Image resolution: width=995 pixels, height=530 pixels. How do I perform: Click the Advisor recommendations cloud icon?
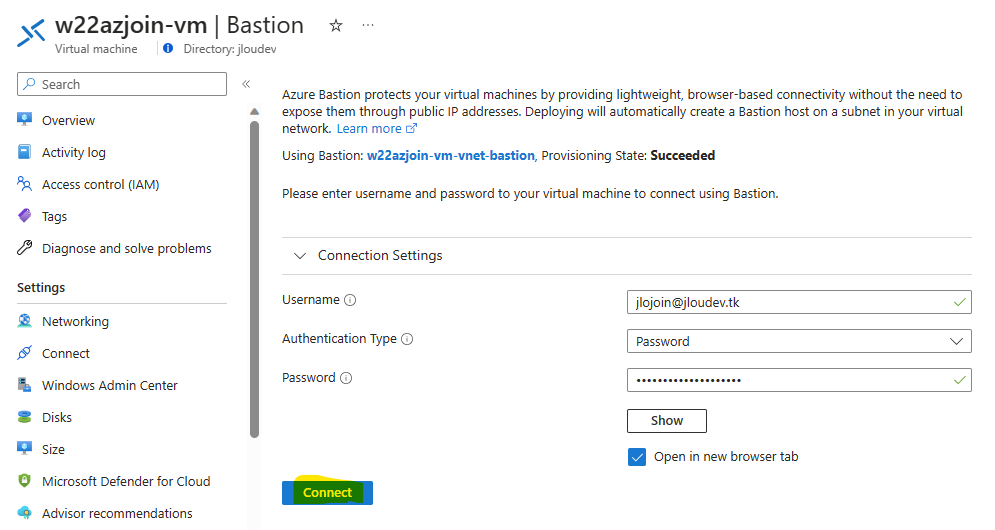pyautogui.click(x=25, y=513)
